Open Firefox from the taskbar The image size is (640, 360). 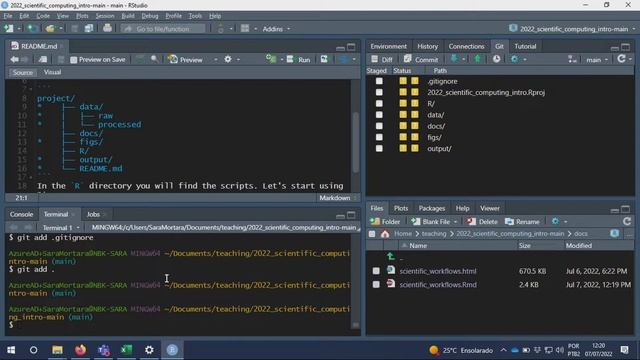click(80, 350)
